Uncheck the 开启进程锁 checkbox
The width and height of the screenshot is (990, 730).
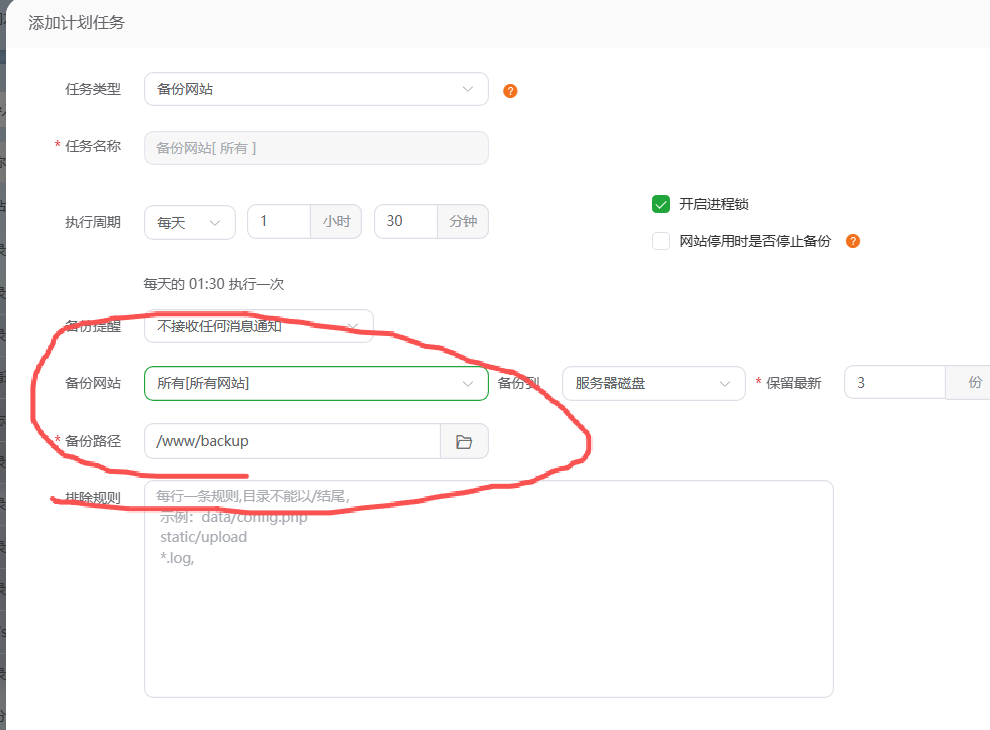[660, 204]
